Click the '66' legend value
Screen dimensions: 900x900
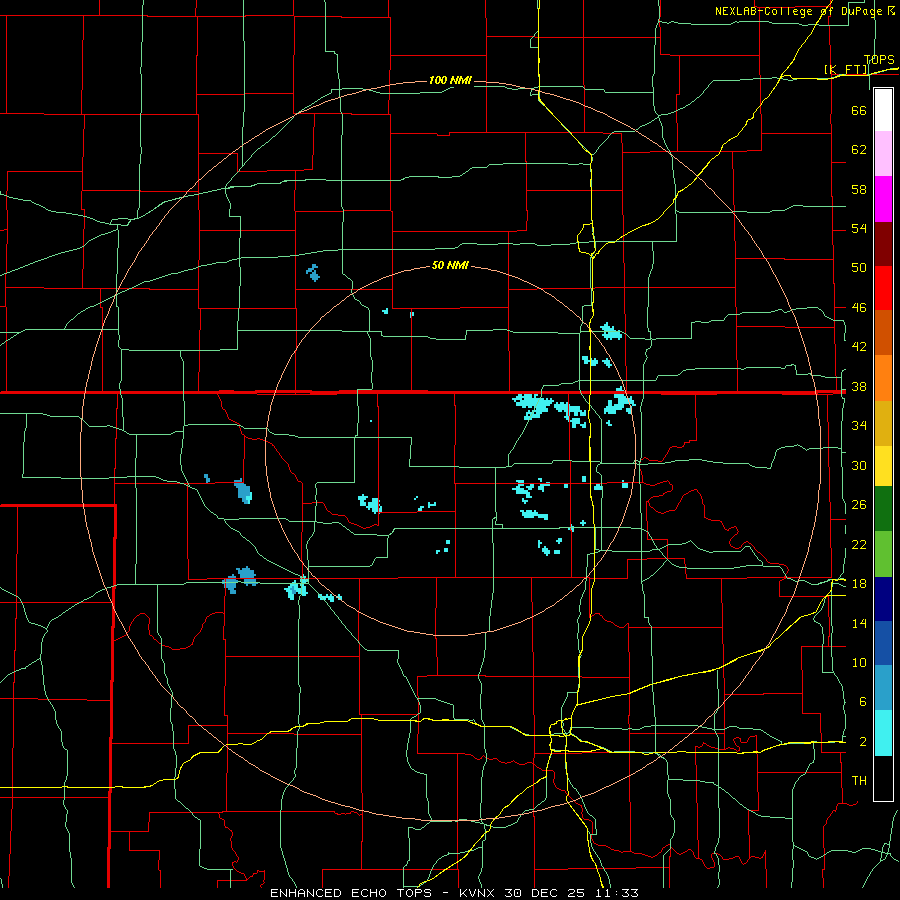pyautogui.click(x=859, y=110)
